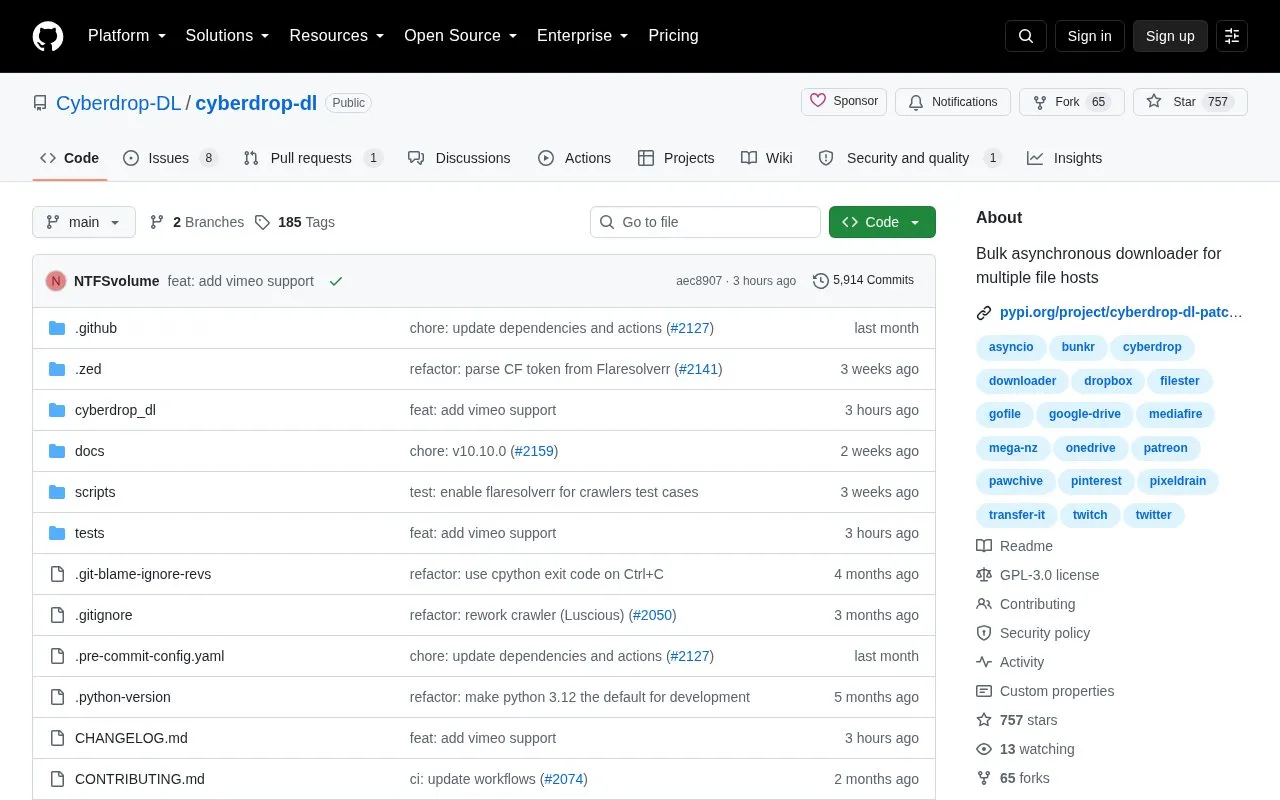Expand the Open Source menu
Screen dimensions: 1280x800
tap(461, 36)
